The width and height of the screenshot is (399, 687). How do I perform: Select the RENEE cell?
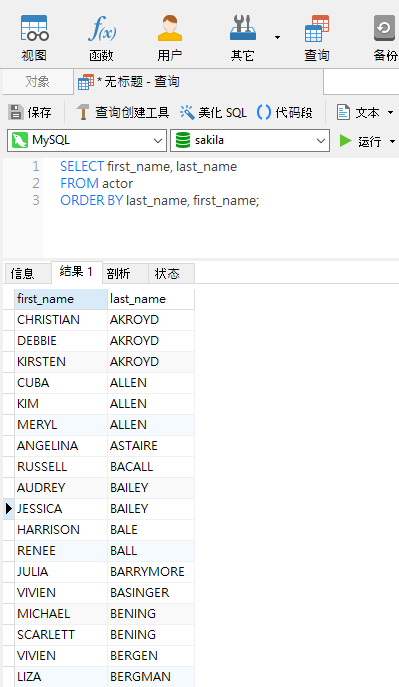tap(61, 551)
